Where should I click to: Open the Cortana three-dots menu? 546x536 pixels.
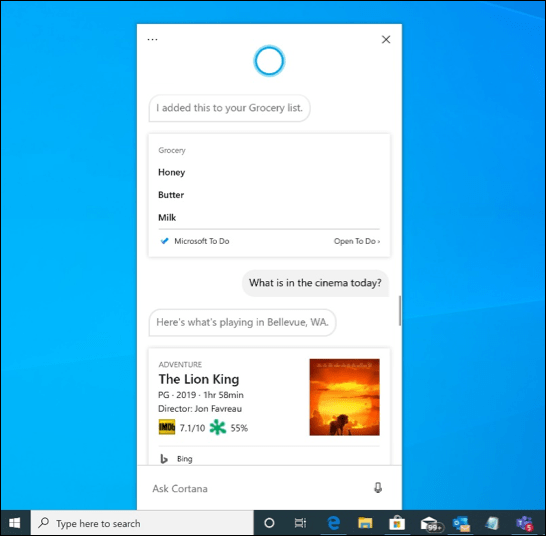pyautogui.click(x=152, y=39)
